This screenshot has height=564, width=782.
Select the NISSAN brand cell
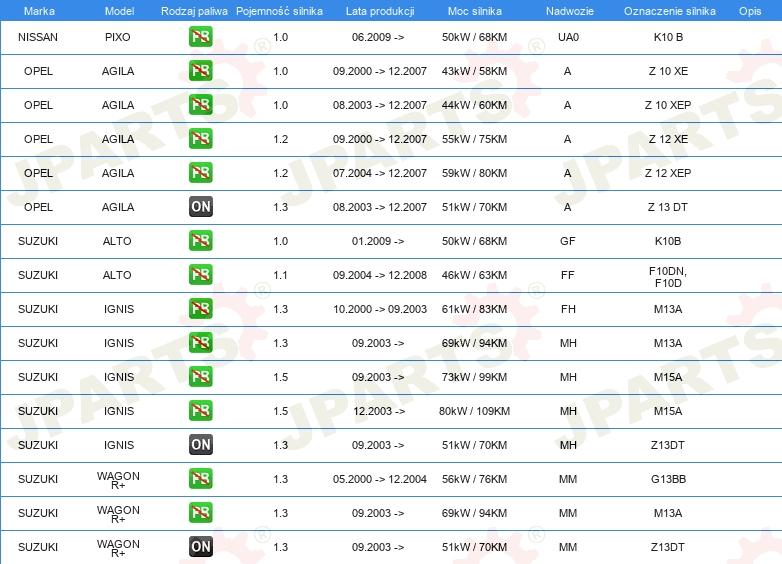pyautogui.click(x=38, y=37)
